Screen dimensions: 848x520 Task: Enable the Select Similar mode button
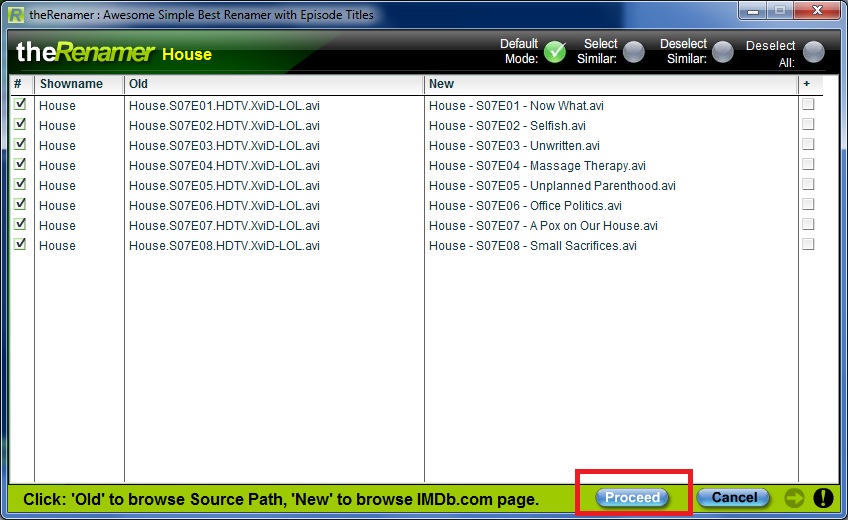tap(634, 52)
